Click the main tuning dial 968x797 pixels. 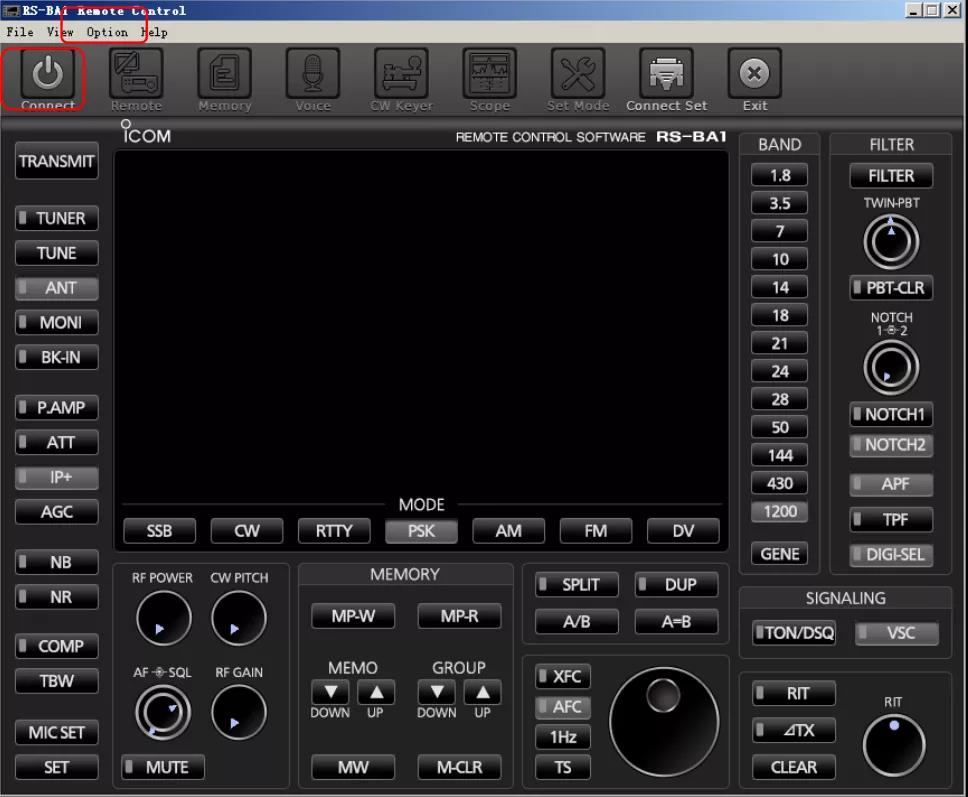pos(664,721)
